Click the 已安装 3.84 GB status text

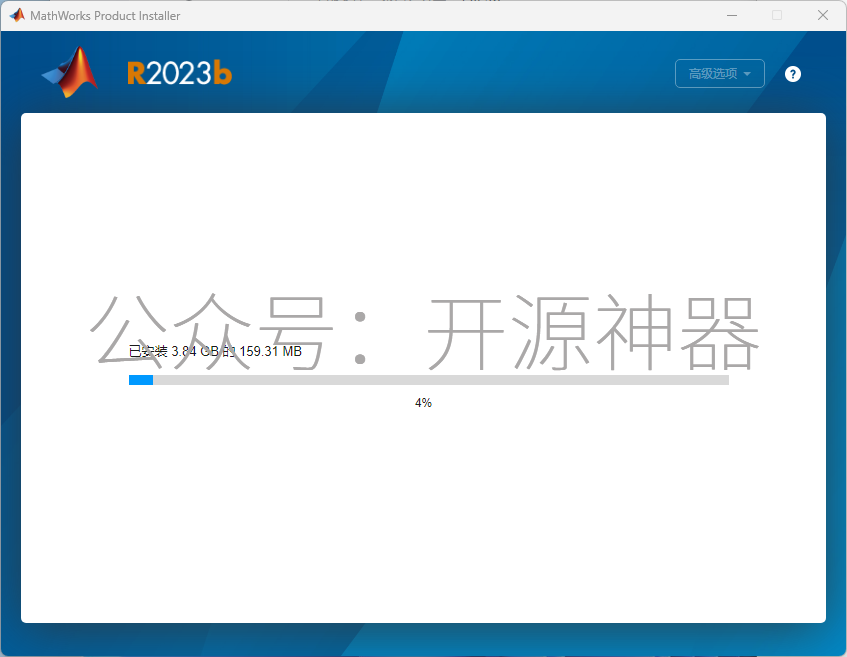[170, 352]
